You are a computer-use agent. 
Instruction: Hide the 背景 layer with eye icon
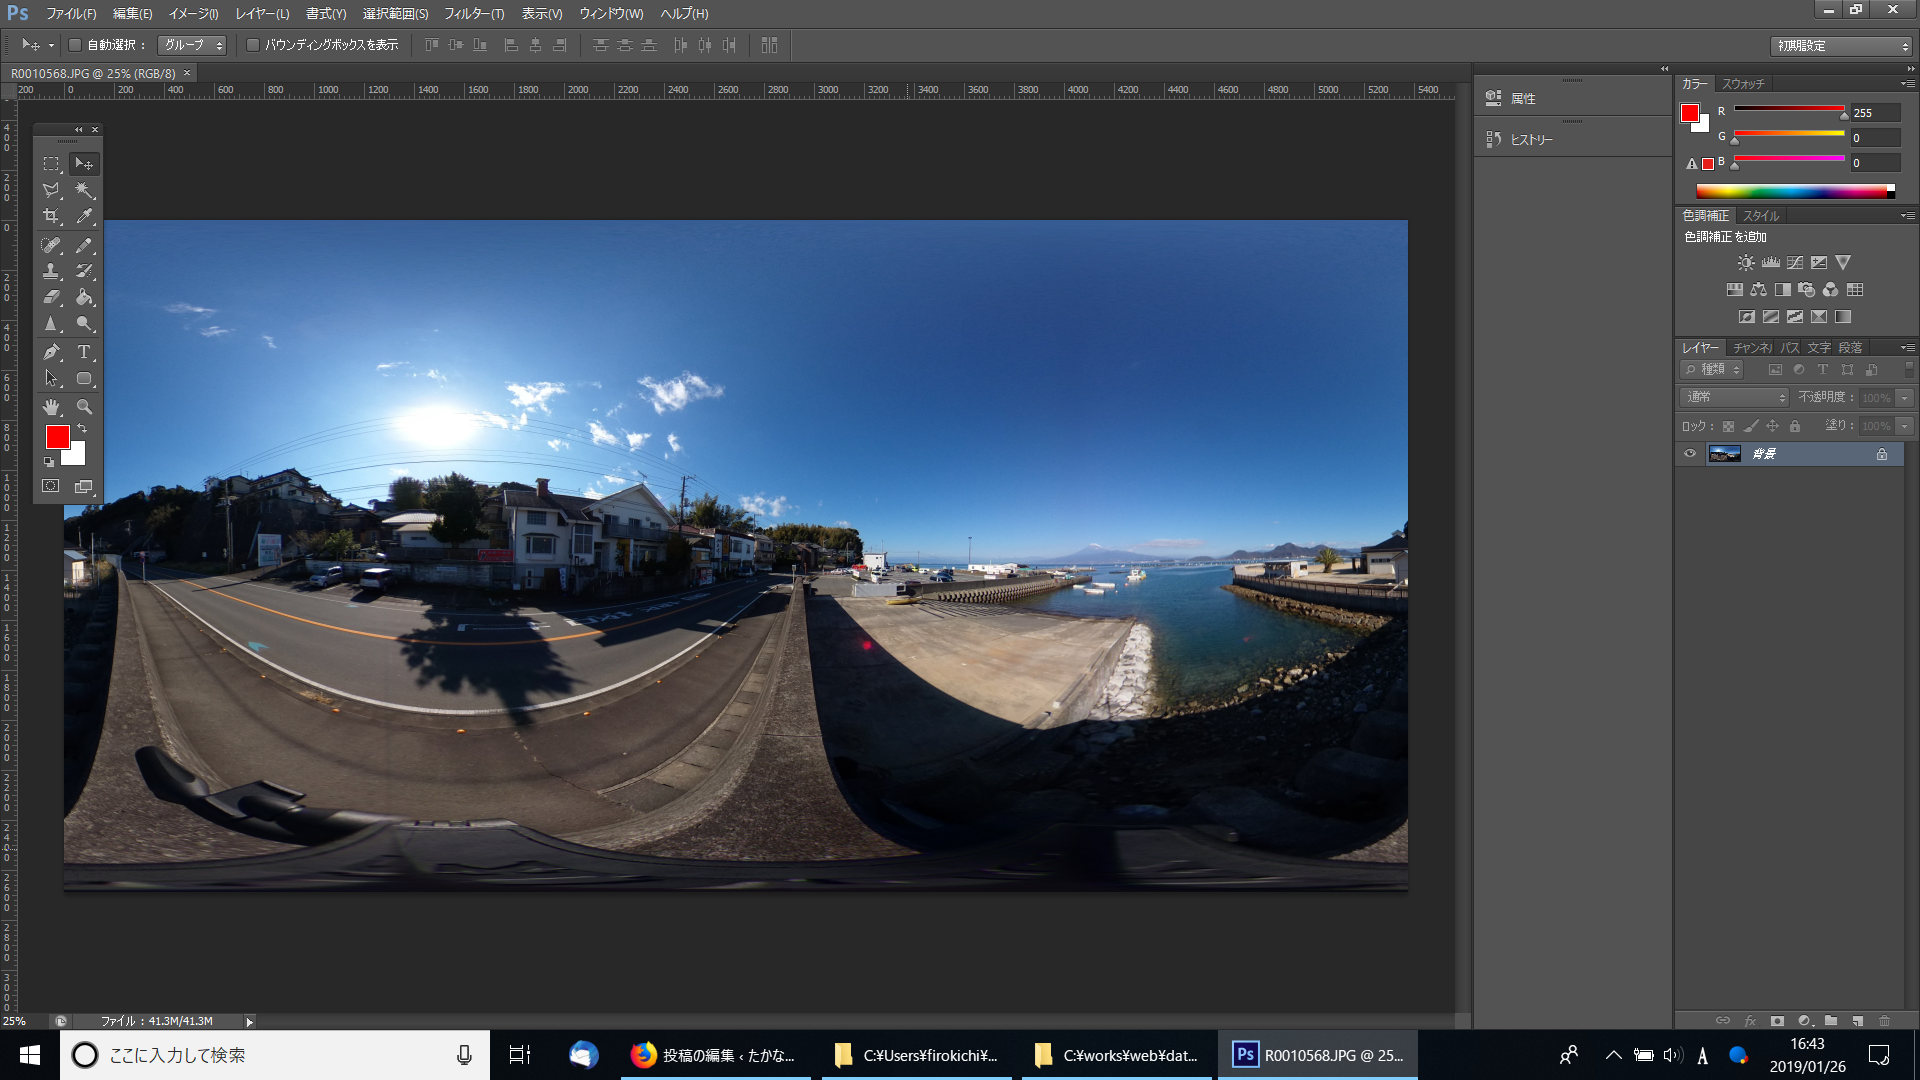(x=1690, y=454)
